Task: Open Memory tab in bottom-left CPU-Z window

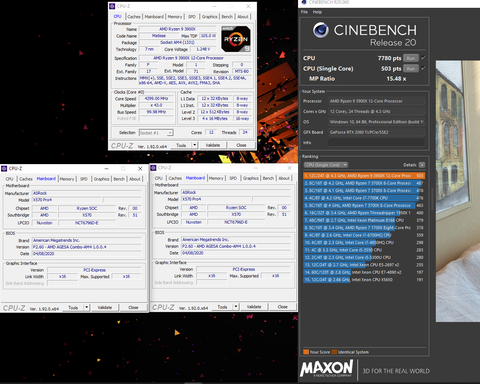Action: [x=67, y=179]
